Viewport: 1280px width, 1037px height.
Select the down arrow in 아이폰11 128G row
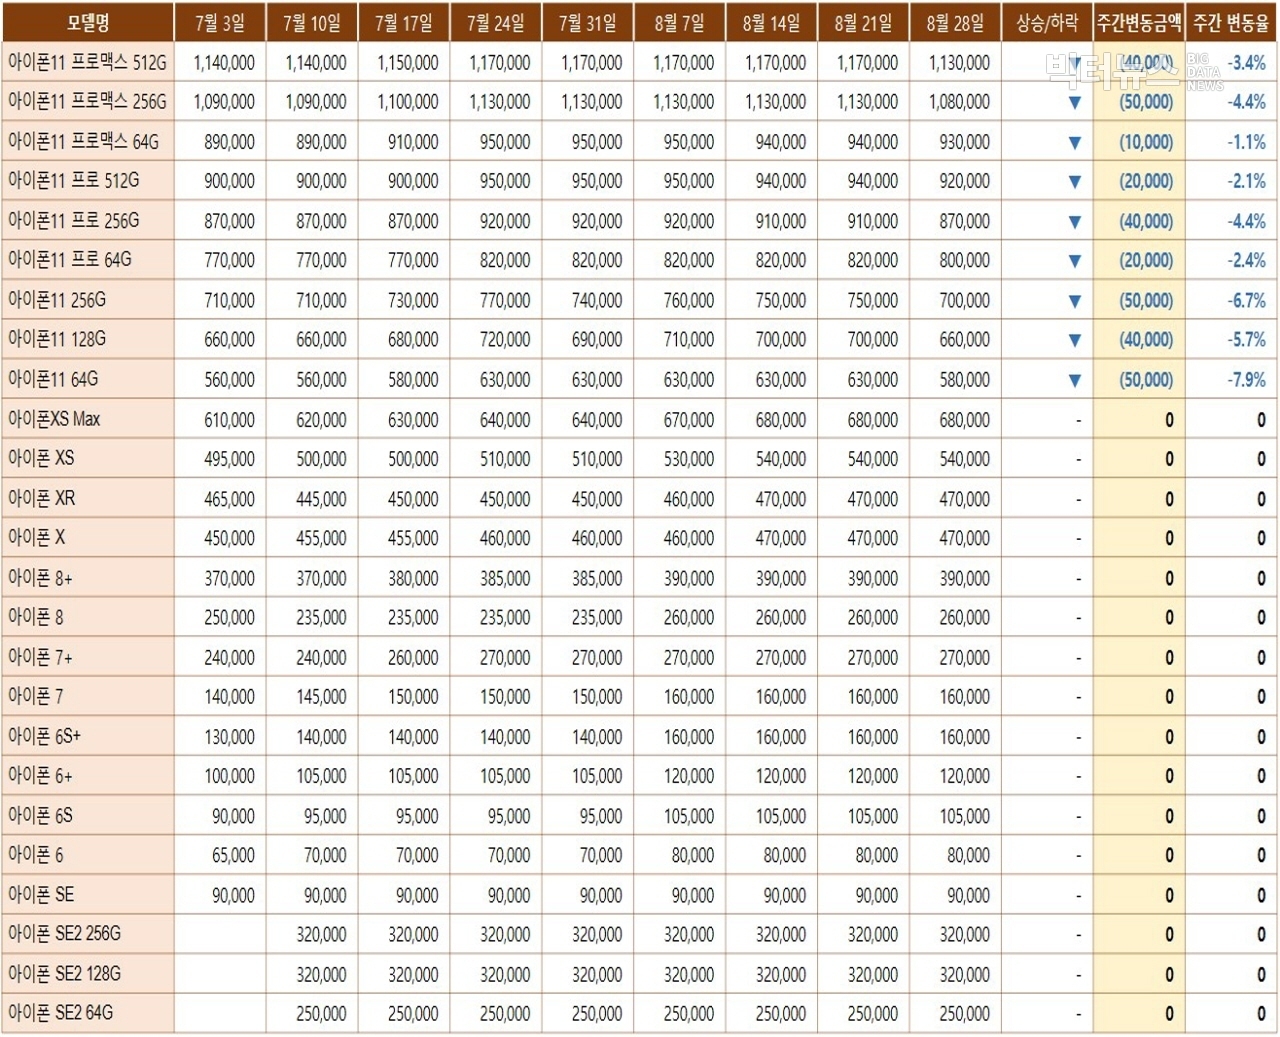click(x=1074, y=340)
